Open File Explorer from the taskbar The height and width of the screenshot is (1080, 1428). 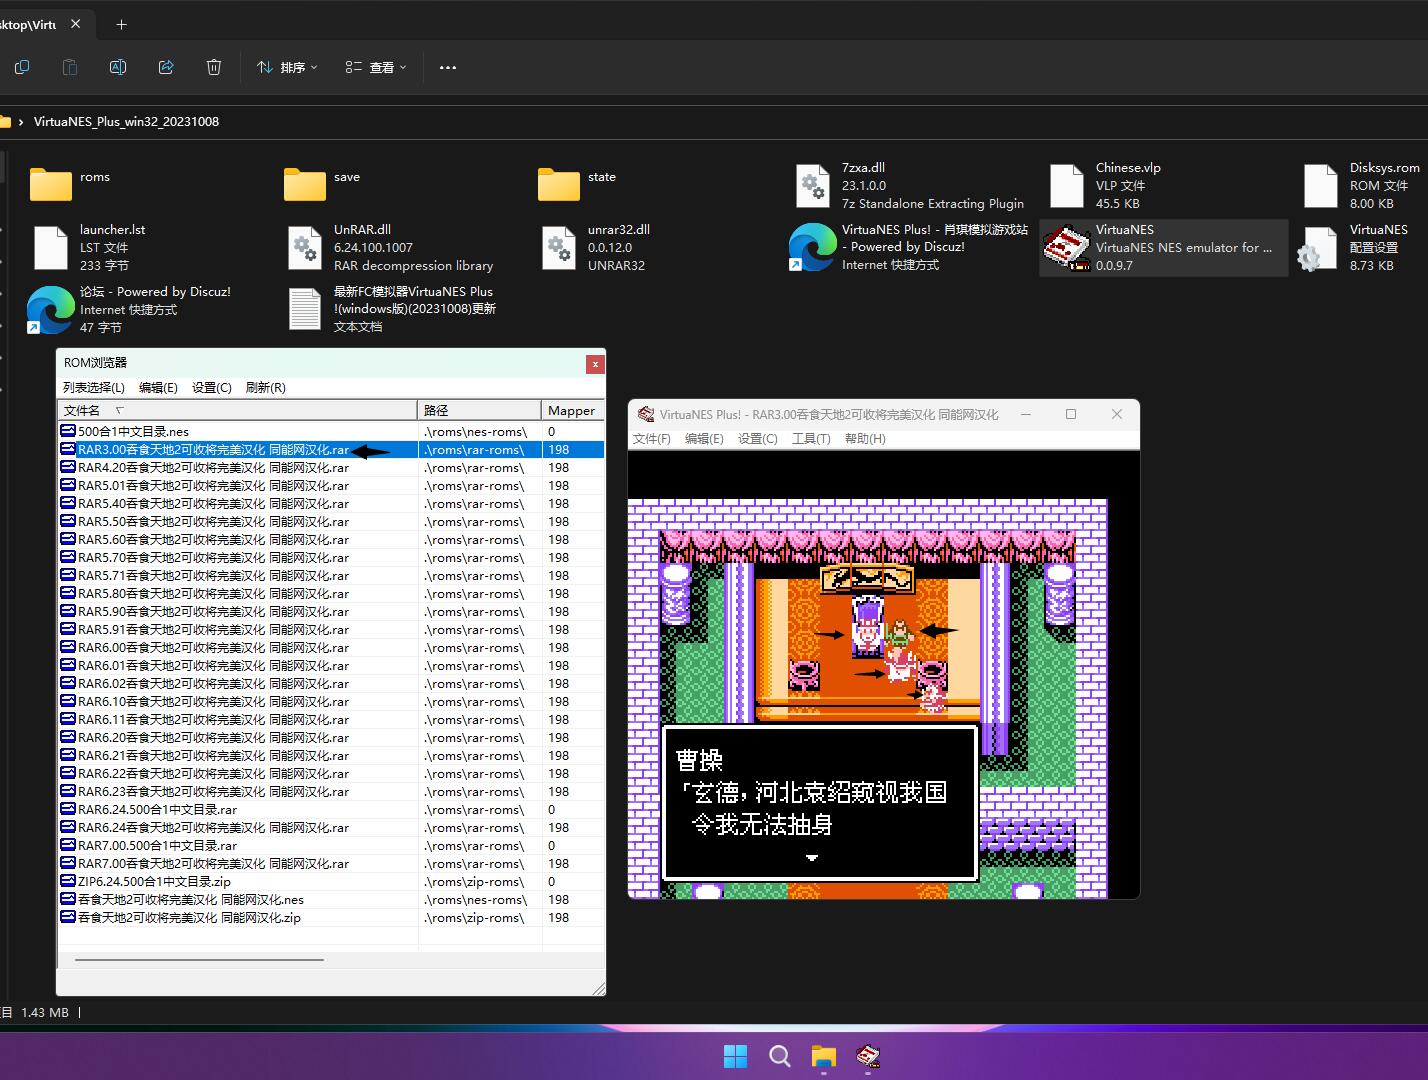click(x=824, y=1056)
